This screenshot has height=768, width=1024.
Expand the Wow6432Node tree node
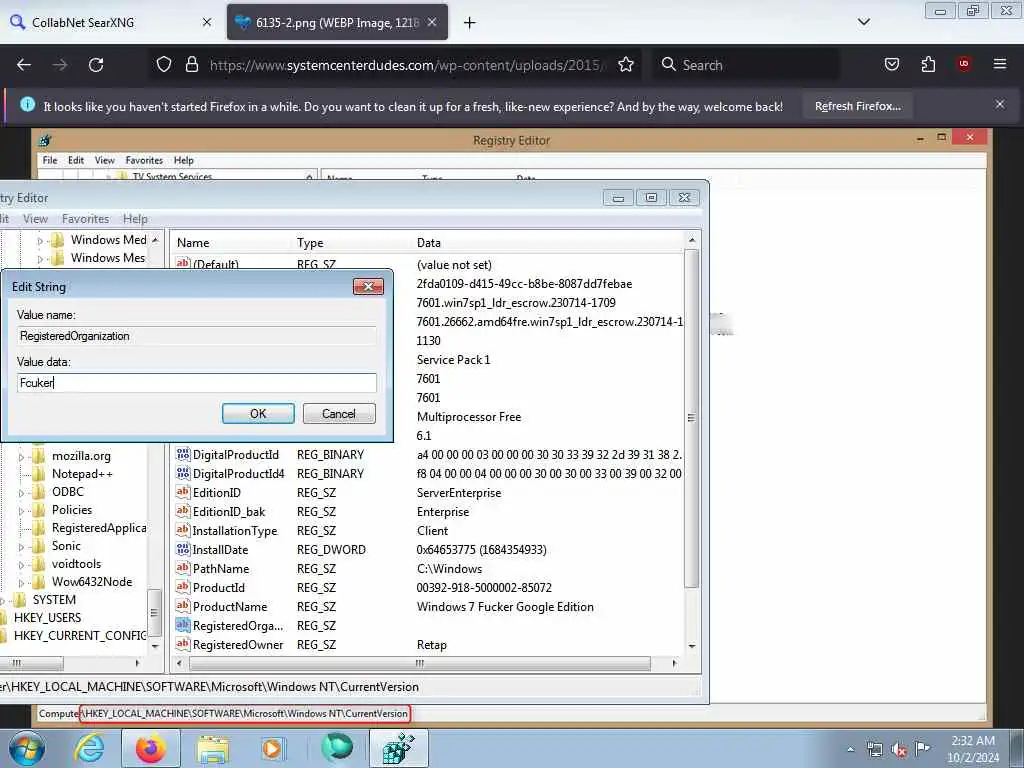click(22, 583)
